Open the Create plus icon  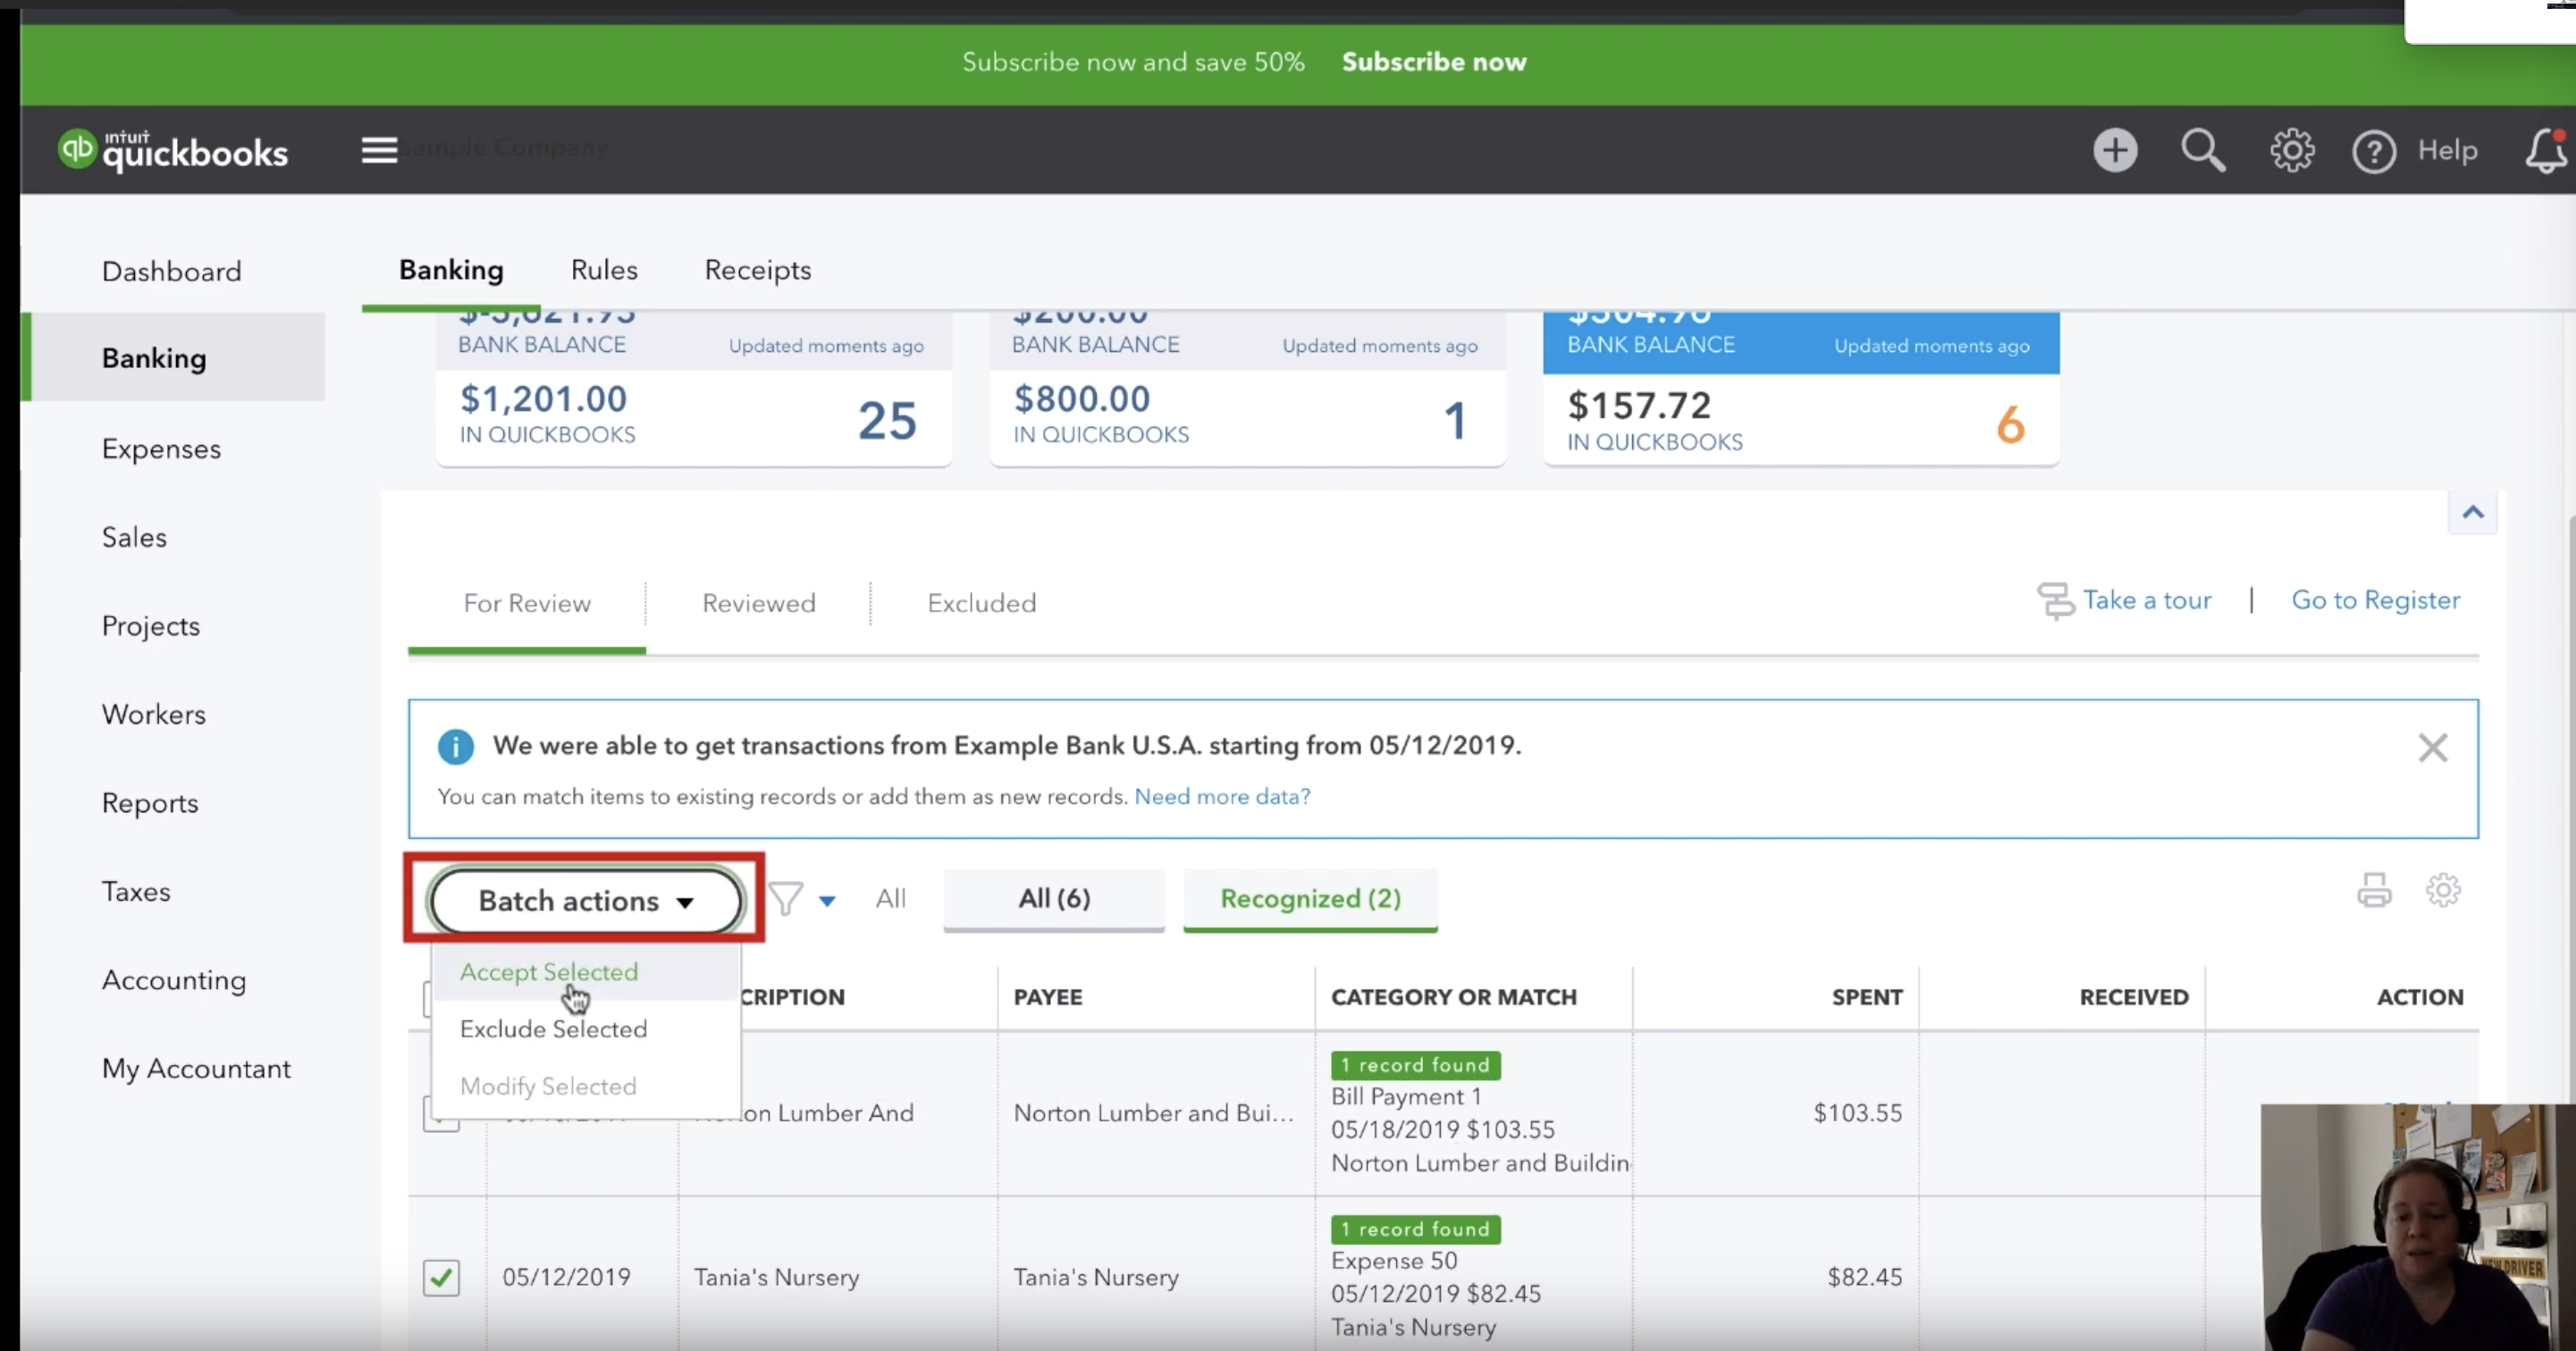pyautogui.click(x=2115, y=150)
